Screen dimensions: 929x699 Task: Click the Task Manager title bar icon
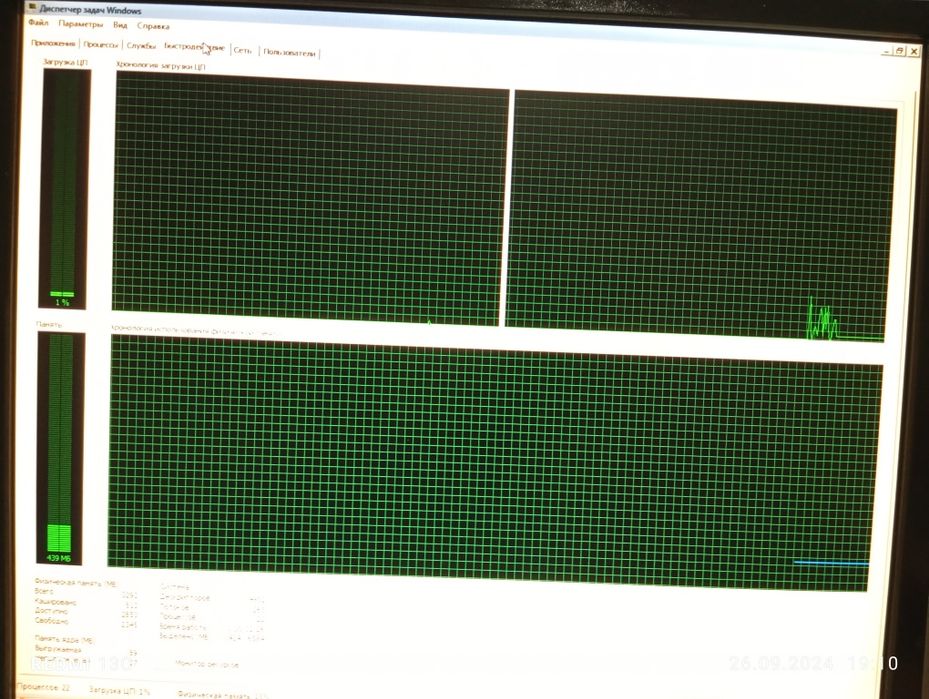(x=33, y=7)
